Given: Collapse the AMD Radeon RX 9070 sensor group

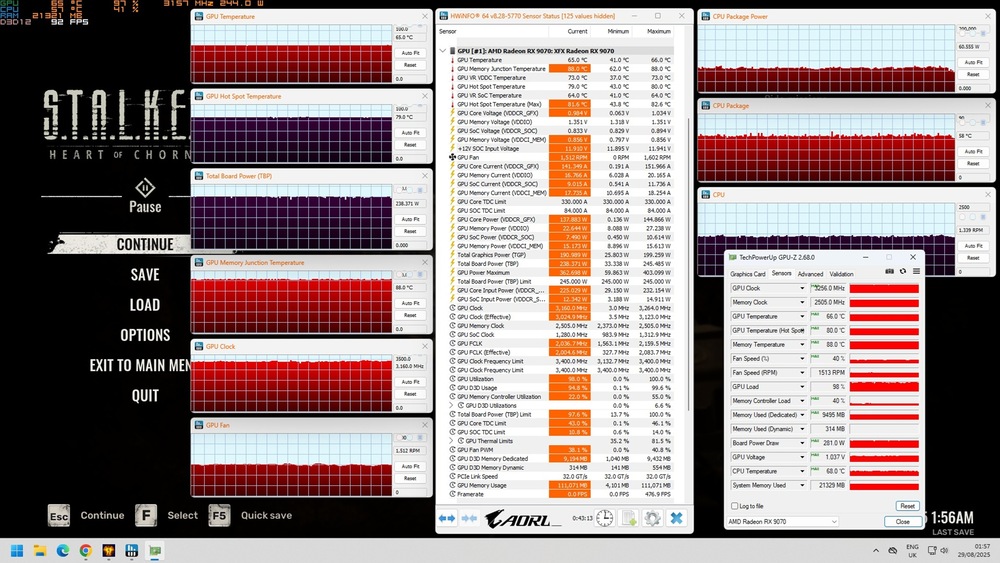Looking at the screenshot, I should coord(443,50).
